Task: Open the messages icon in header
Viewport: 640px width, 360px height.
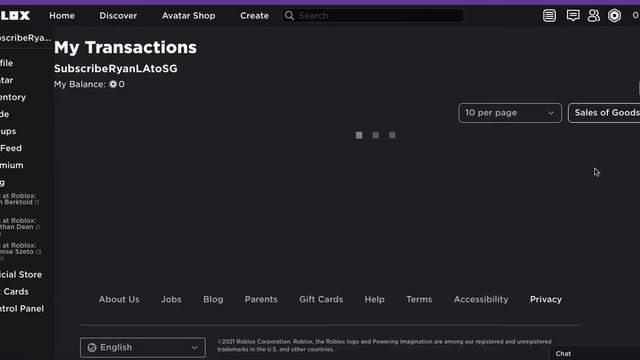Action: [x=573, y=16]
